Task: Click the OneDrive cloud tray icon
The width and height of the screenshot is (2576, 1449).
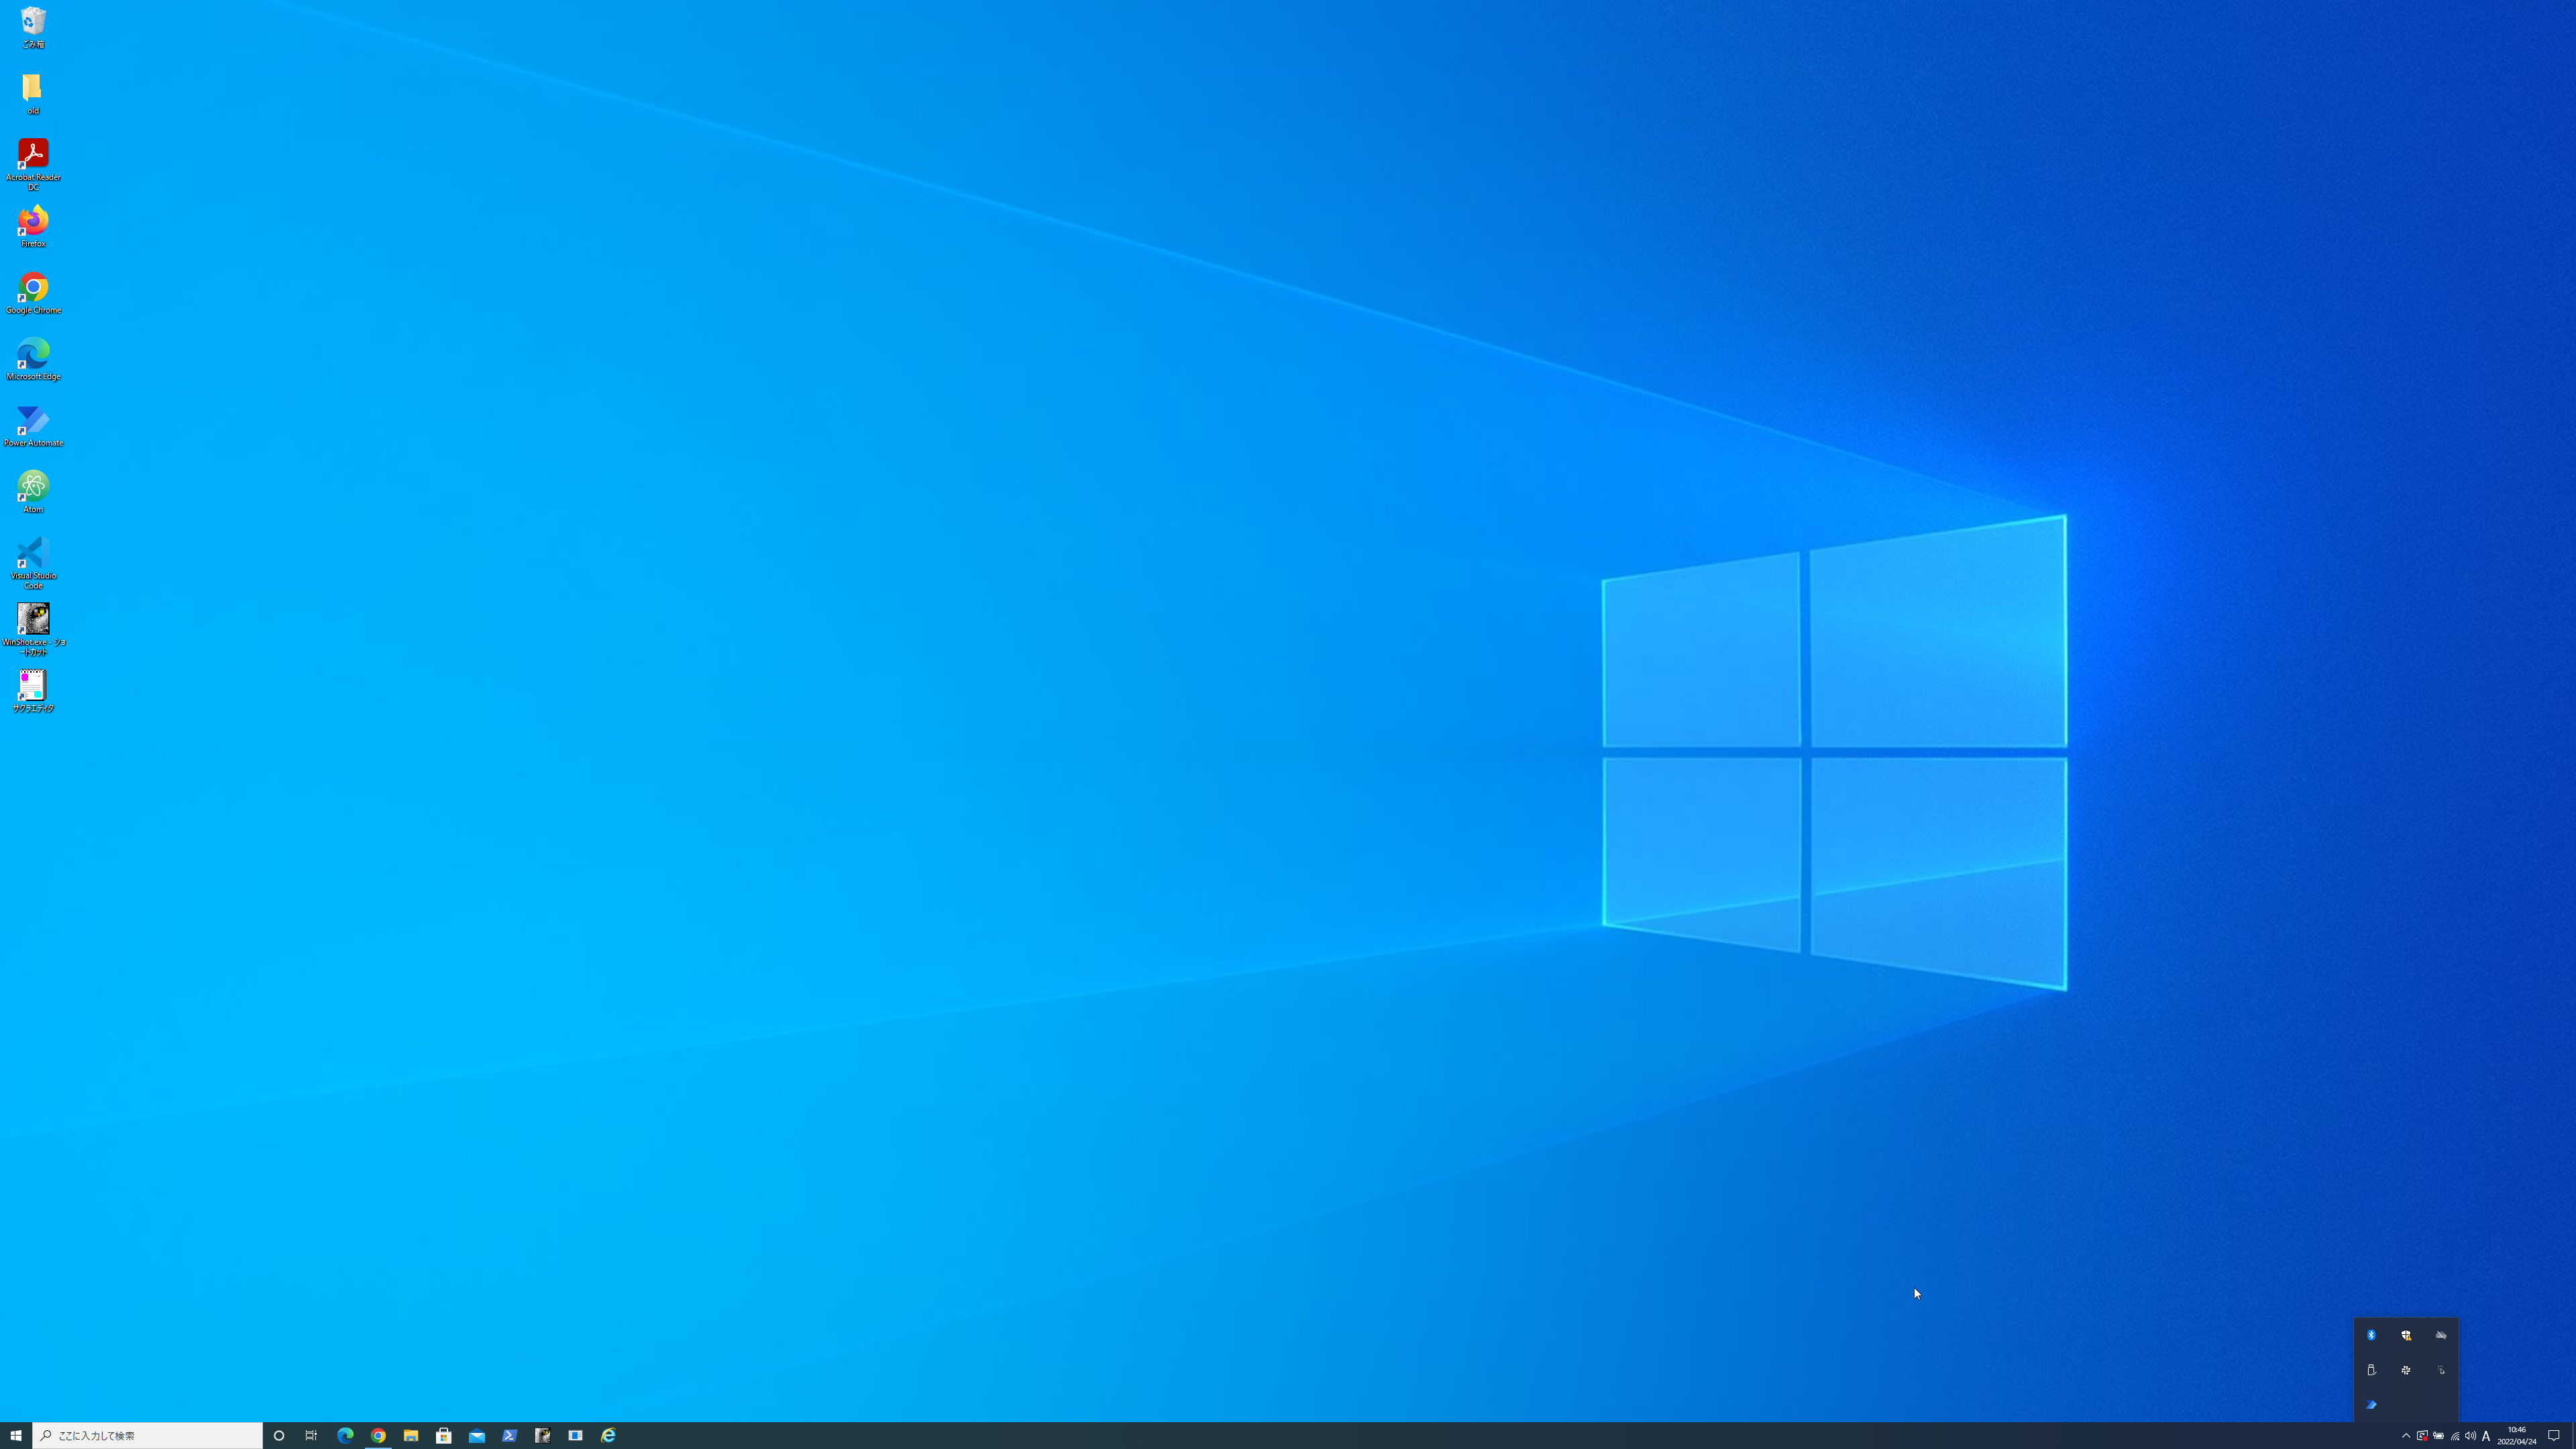Action: click(x=2441, y=1335)
